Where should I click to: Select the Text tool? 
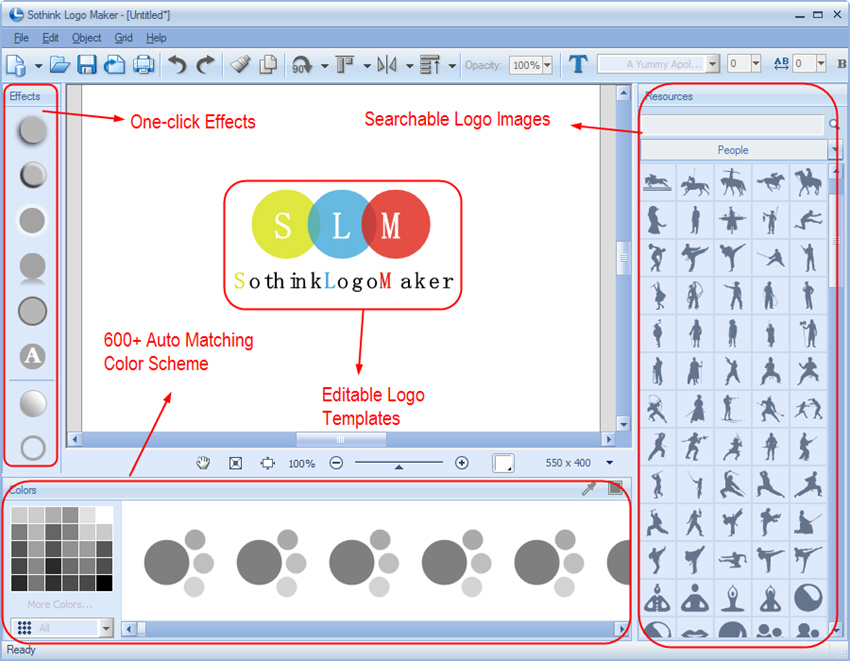(578, 63)
